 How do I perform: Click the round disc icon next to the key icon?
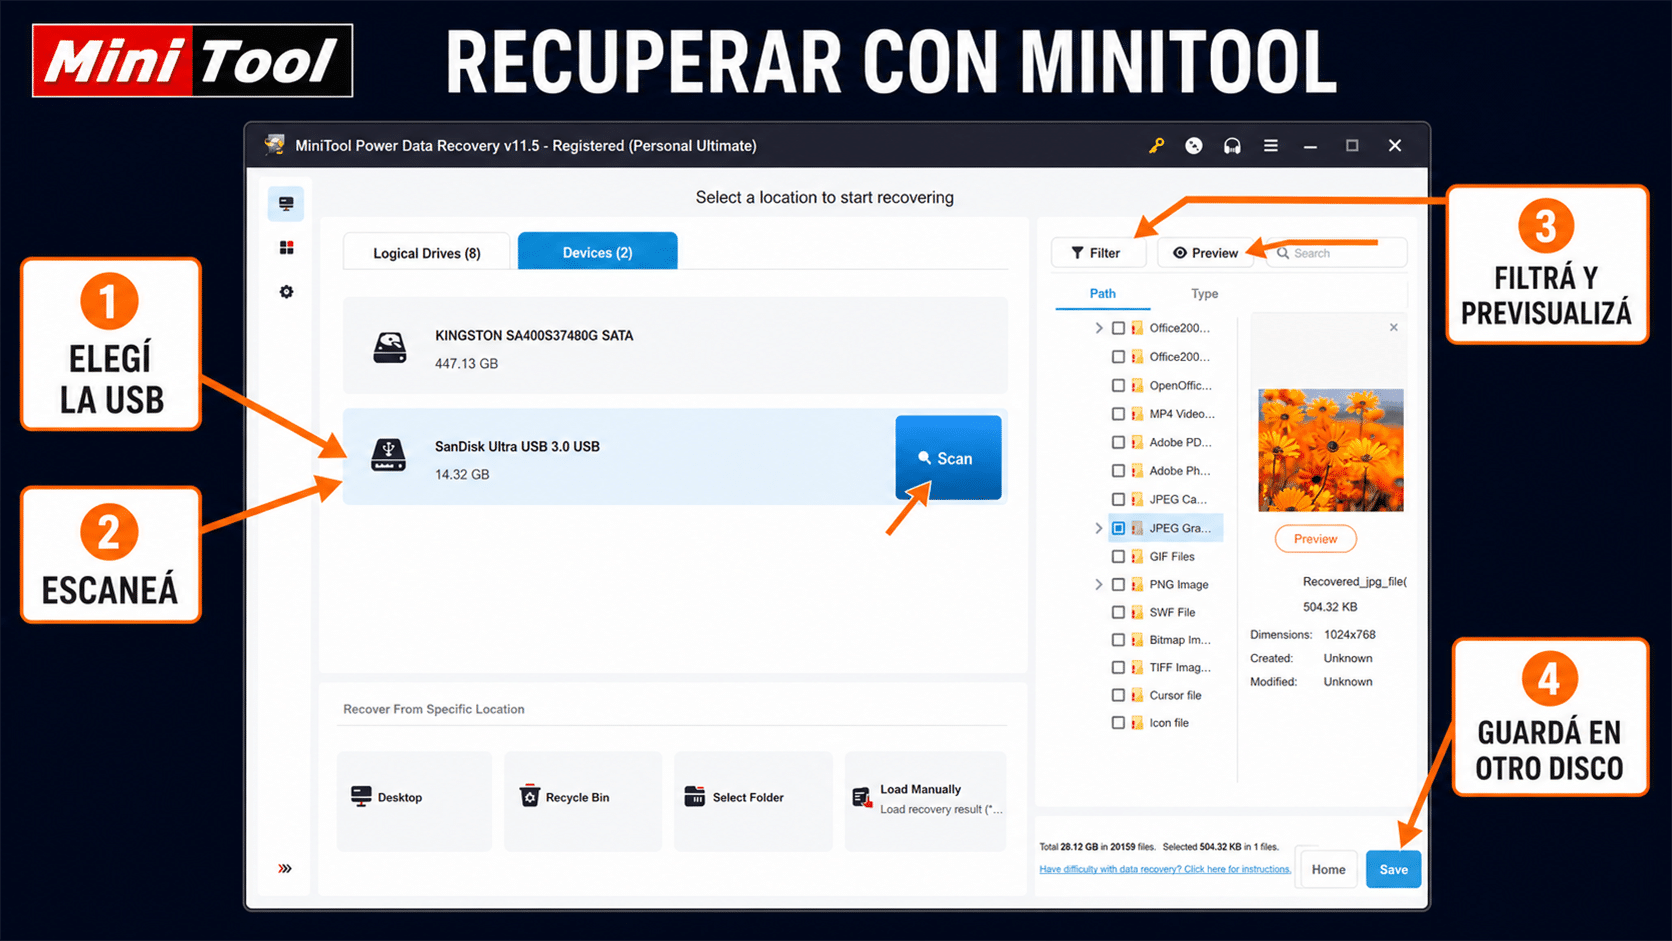pos(1194,146)
